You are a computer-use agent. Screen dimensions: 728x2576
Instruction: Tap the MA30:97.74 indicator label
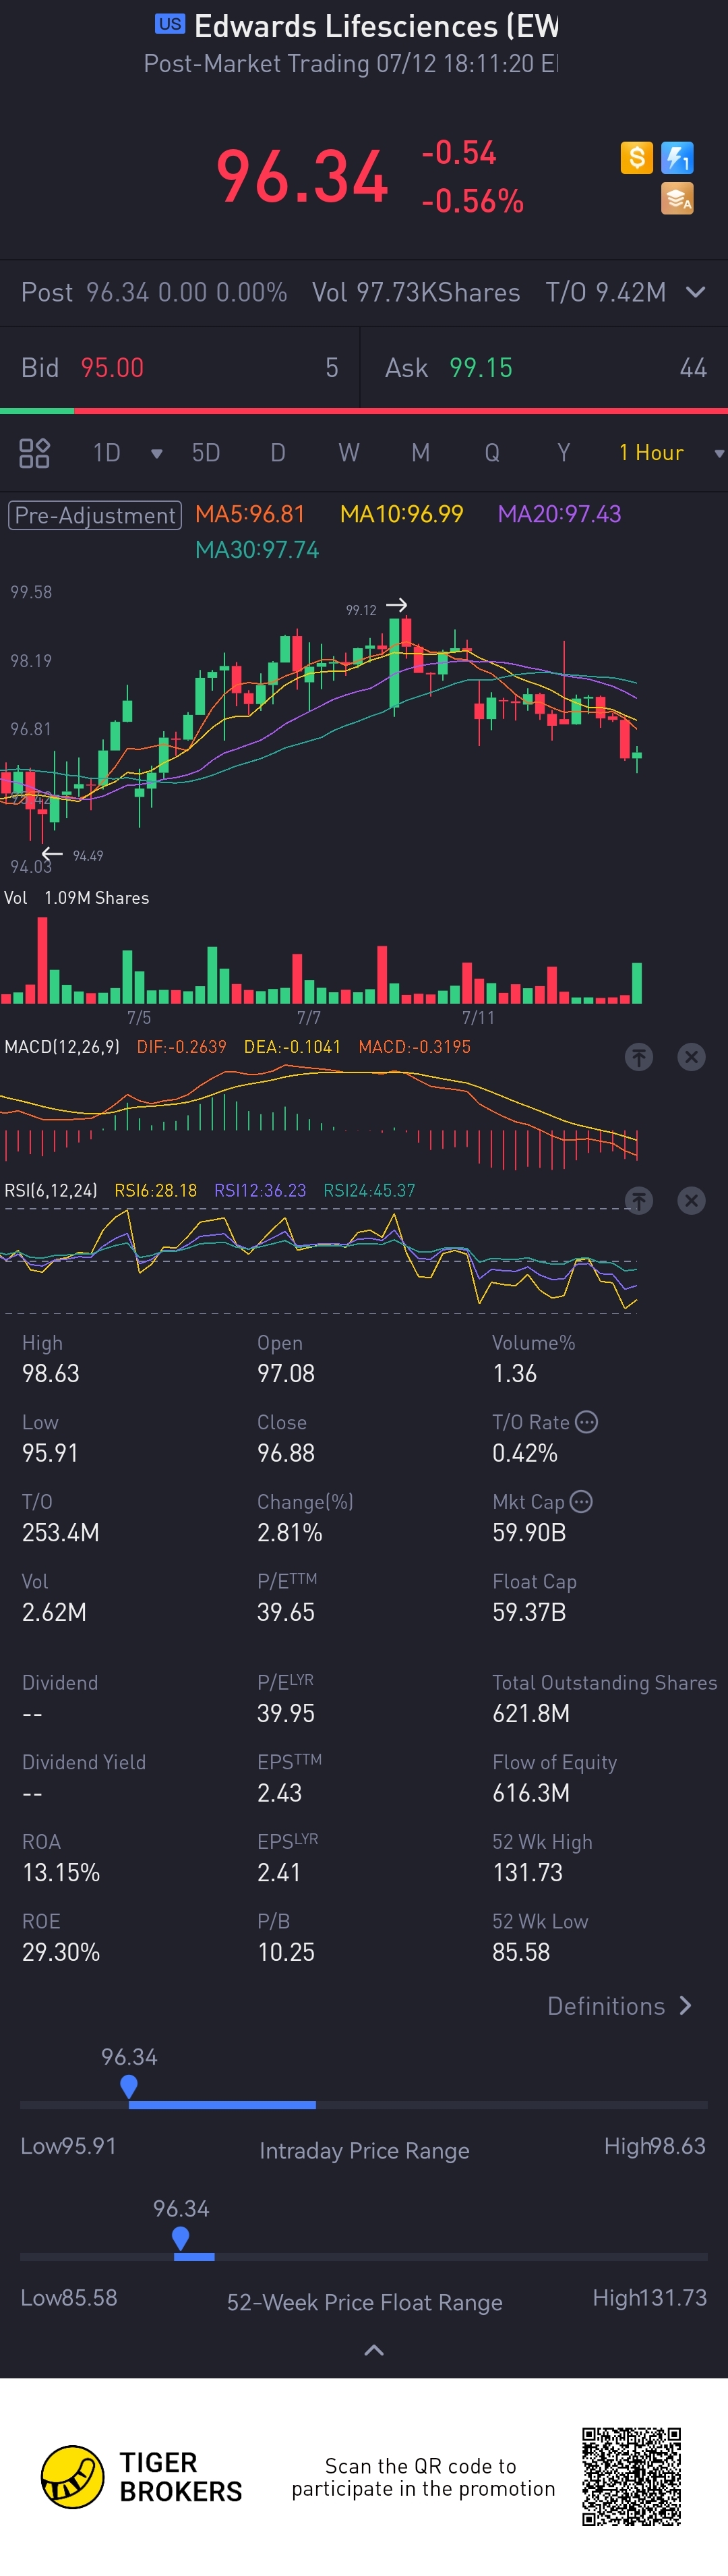coord(257,550)
